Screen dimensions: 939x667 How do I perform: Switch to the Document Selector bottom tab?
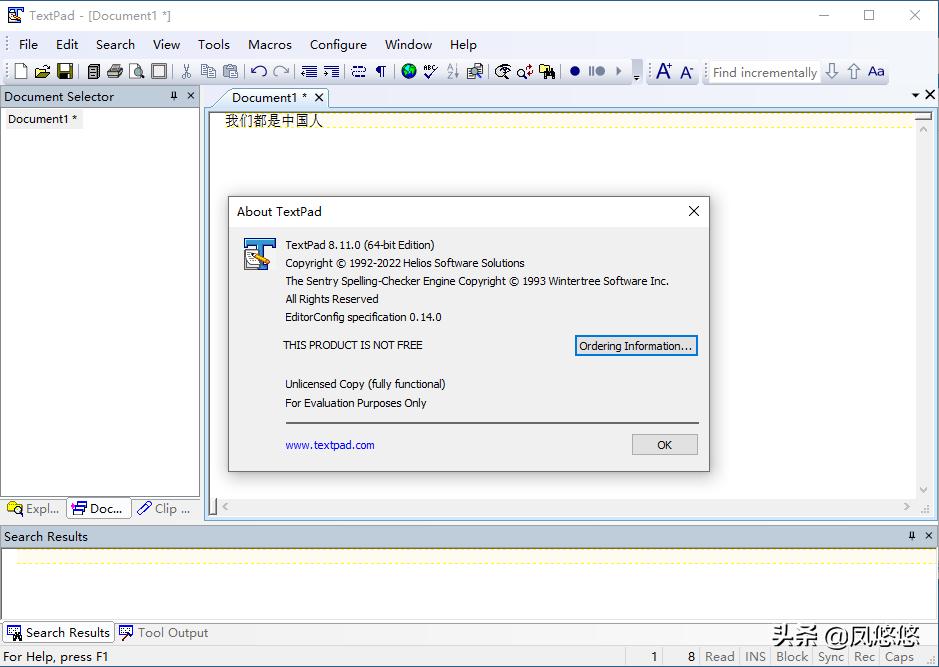(x=98, y=509)
